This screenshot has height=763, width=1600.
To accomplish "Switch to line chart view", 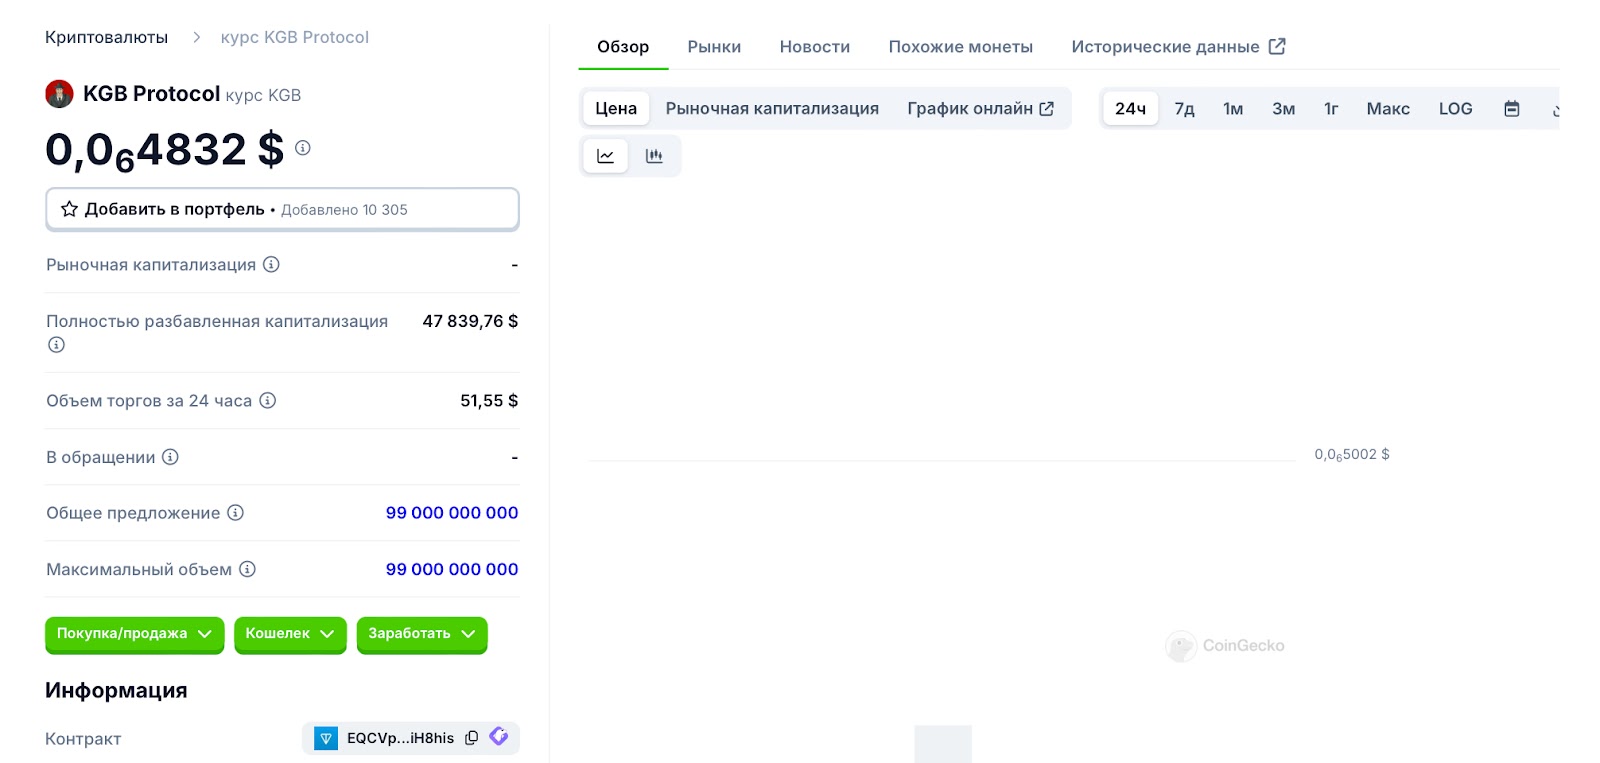I will tap(605, 156).
